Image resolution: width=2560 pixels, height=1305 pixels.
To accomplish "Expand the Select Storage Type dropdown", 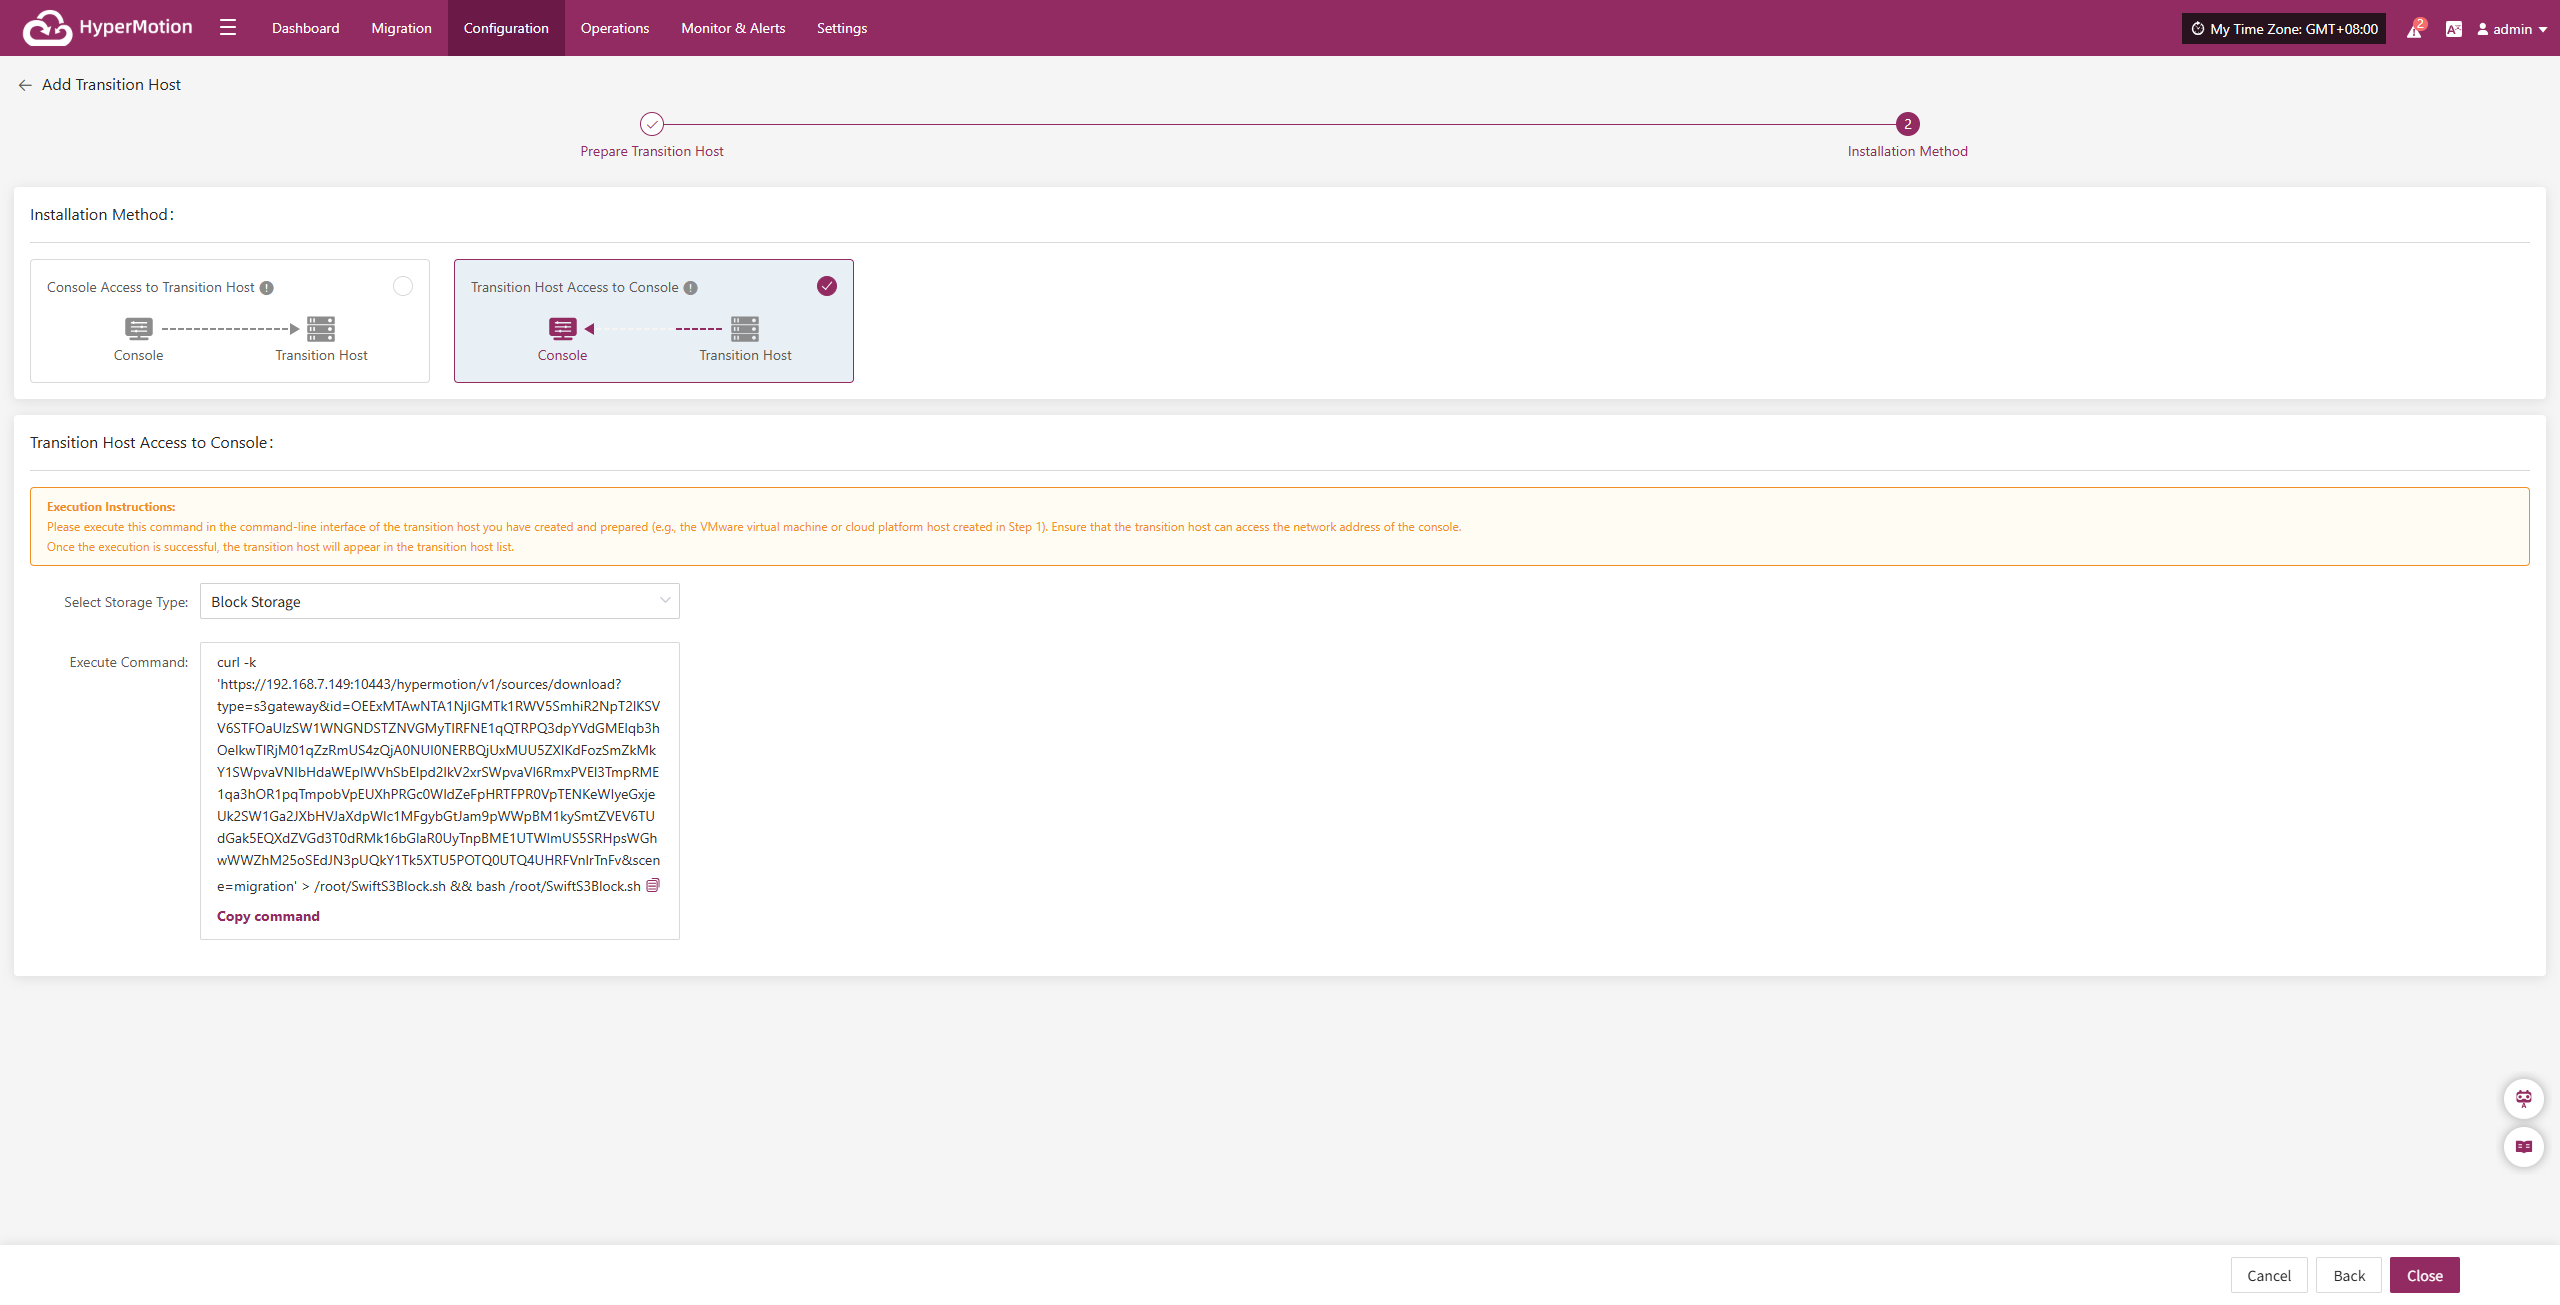I will coord(440,601).
